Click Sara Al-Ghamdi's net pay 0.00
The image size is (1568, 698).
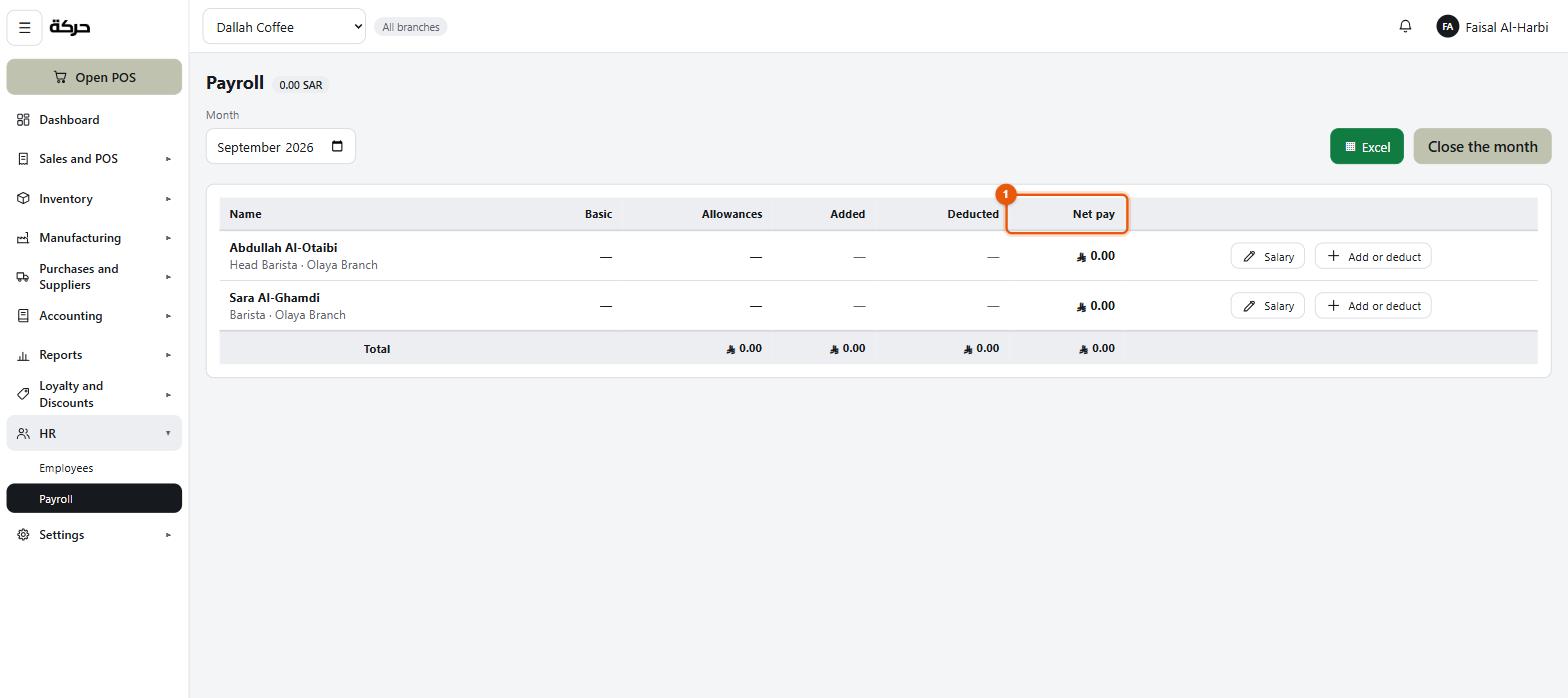(x=1096, y=306)
